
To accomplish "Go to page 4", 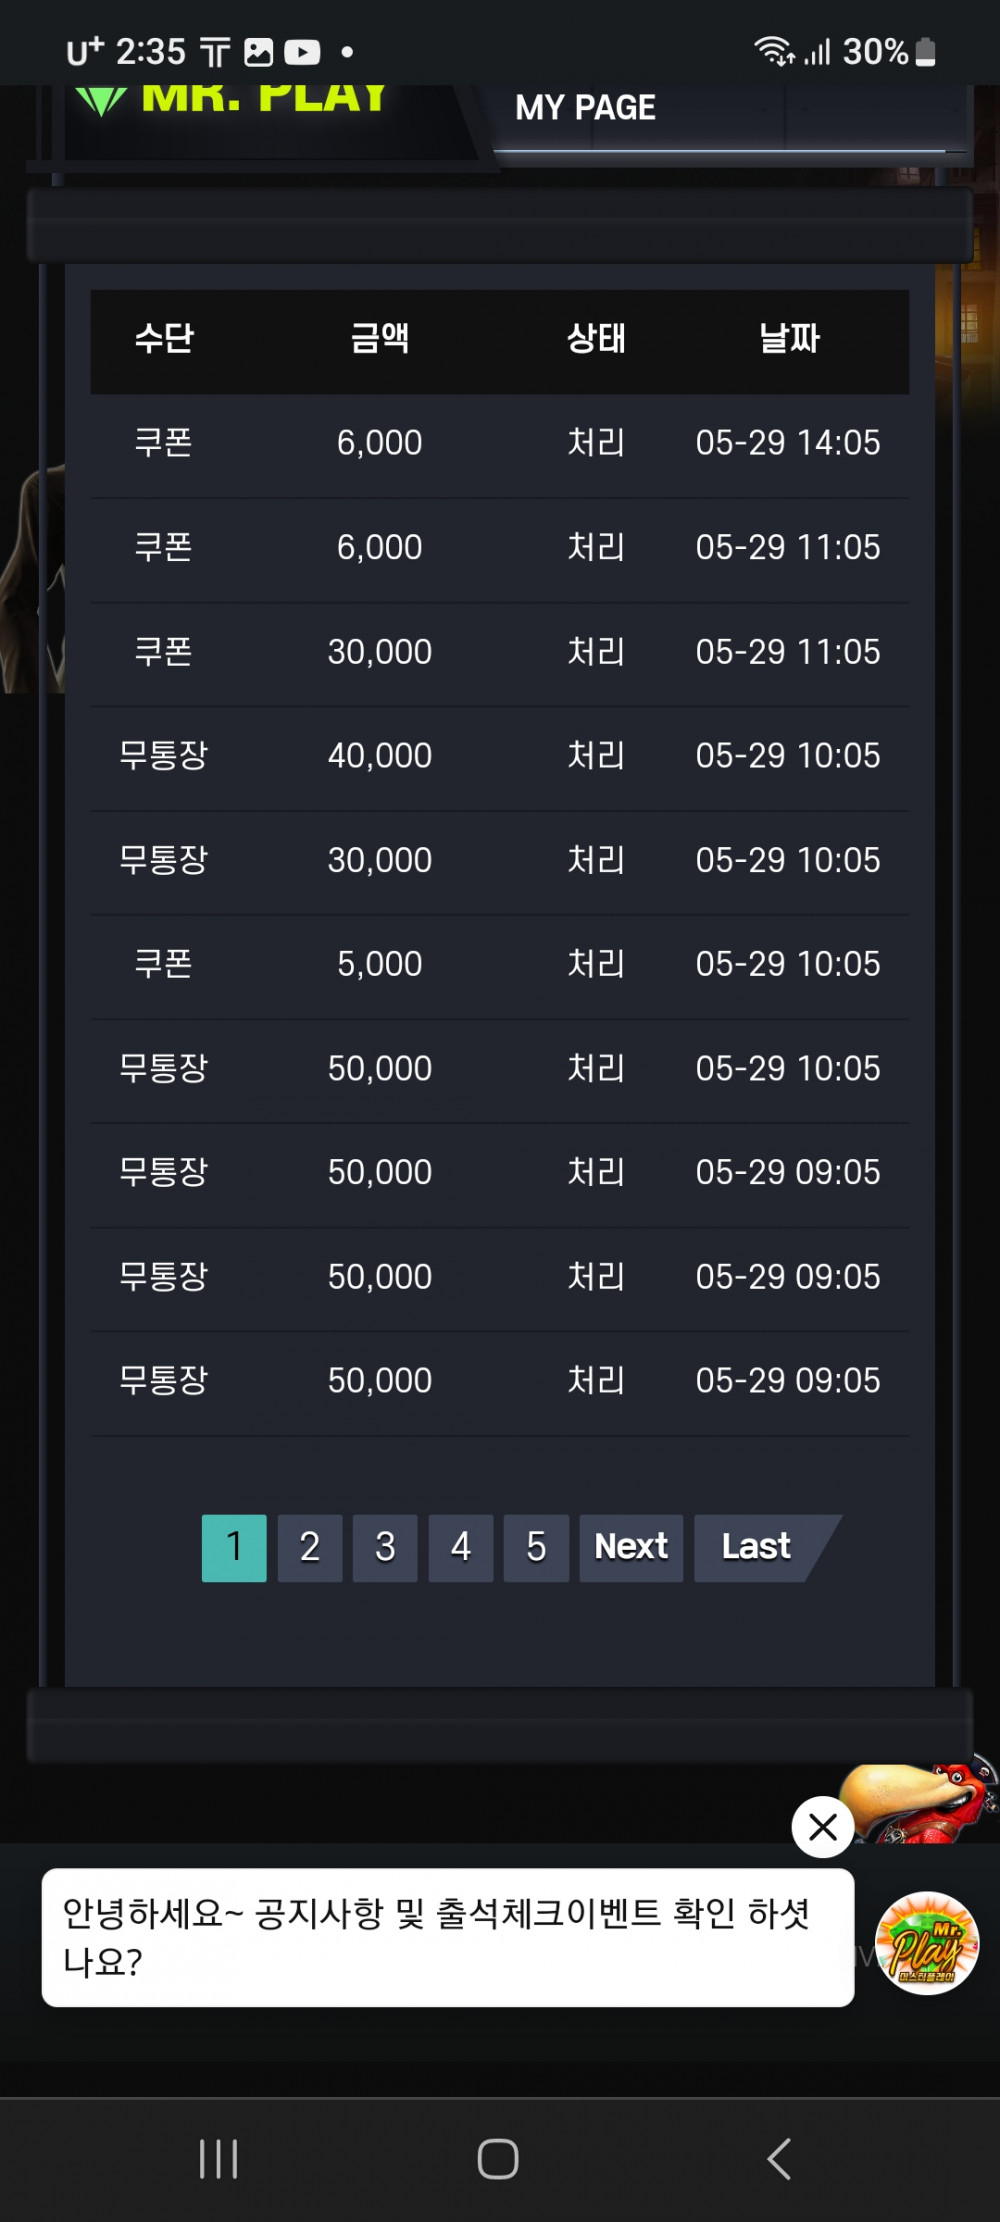I will pos(461,1547).
